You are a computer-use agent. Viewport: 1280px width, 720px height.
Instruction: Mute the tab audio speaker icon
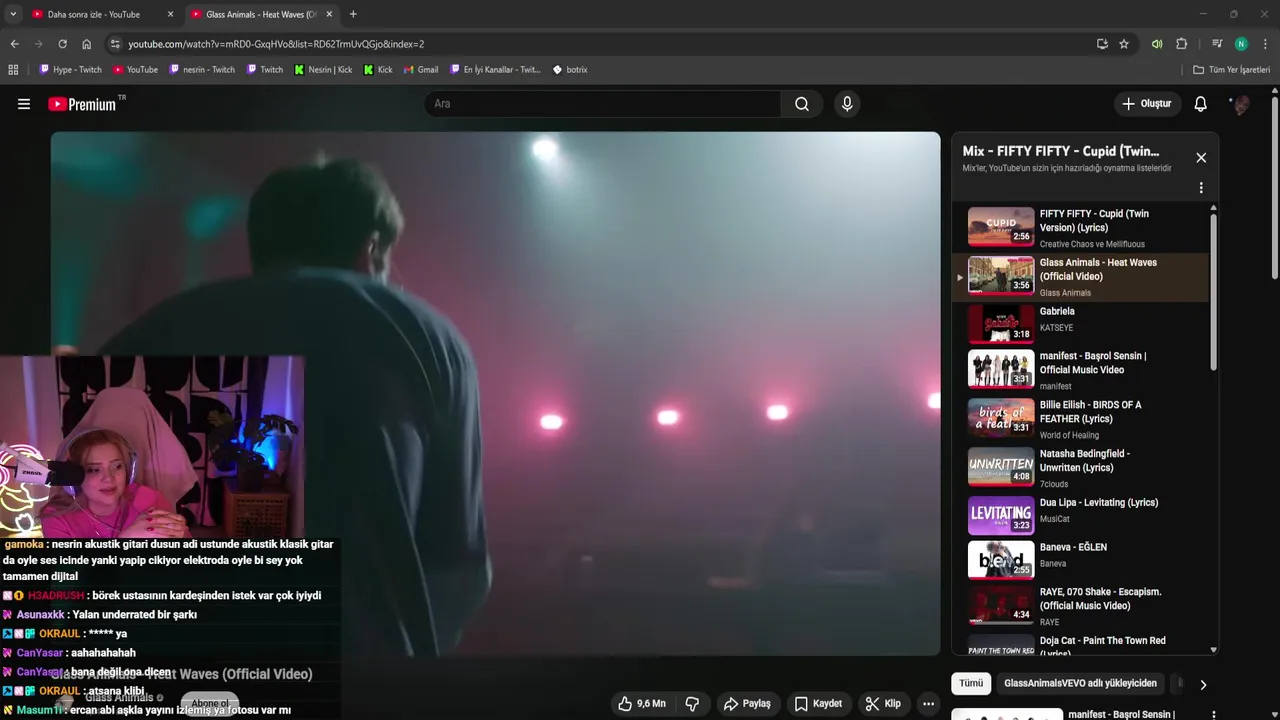click(x=1157, y=44)
